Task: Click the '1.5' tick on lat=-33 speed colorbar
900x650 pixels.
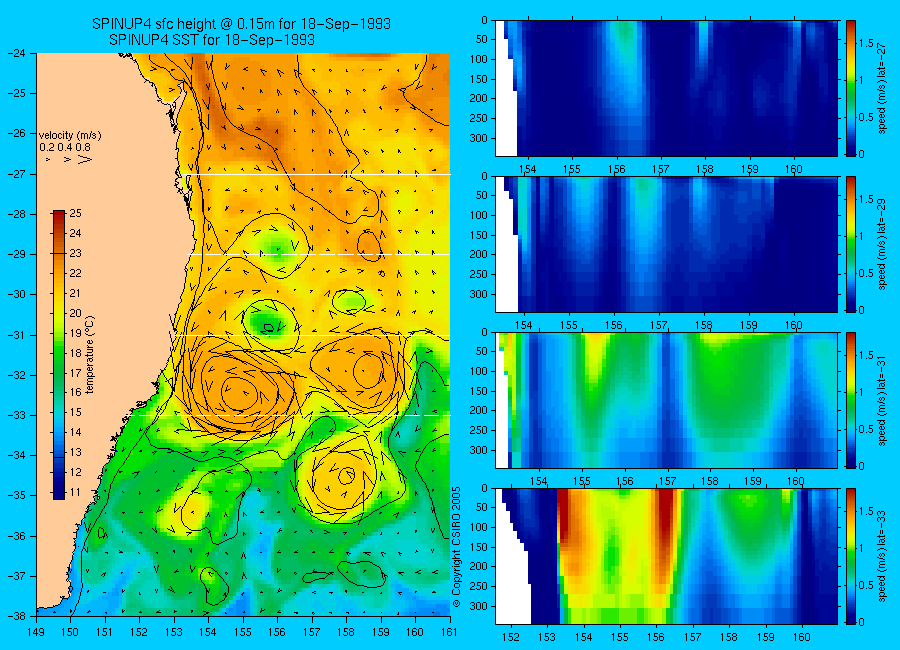Action: click(866, 511)
